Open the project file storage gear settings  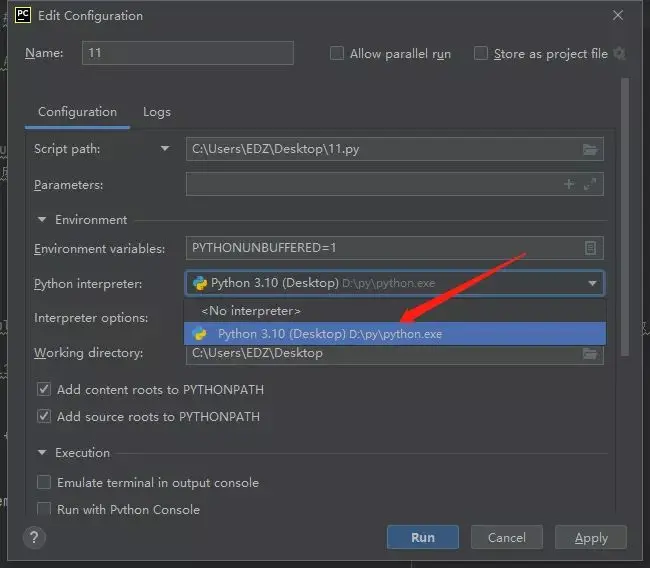pyautogui.click(x=619, y=53)
